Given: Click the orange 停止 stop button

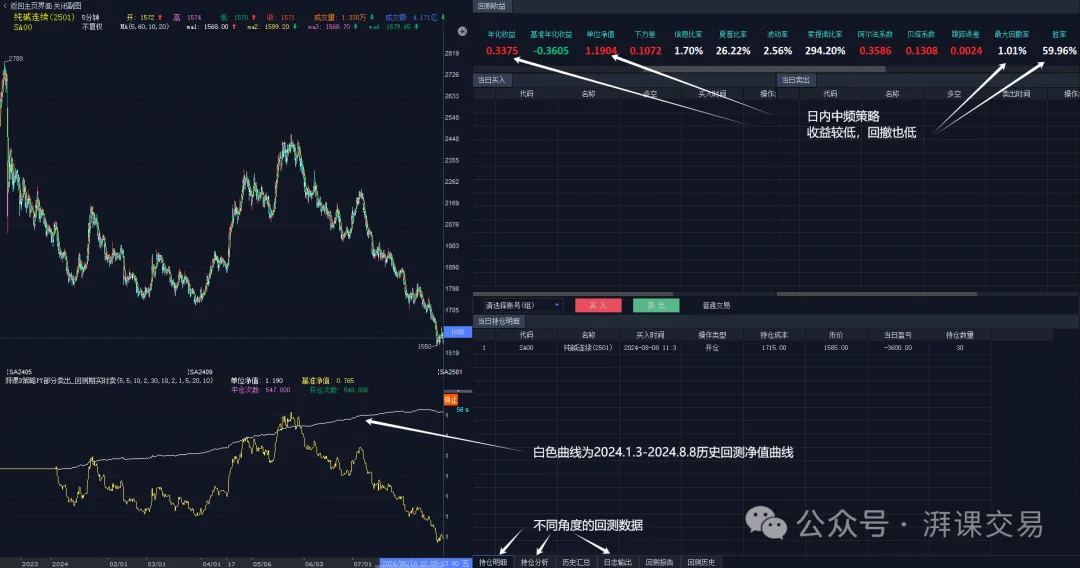Looking at the screenshot, I should [450, 400].
